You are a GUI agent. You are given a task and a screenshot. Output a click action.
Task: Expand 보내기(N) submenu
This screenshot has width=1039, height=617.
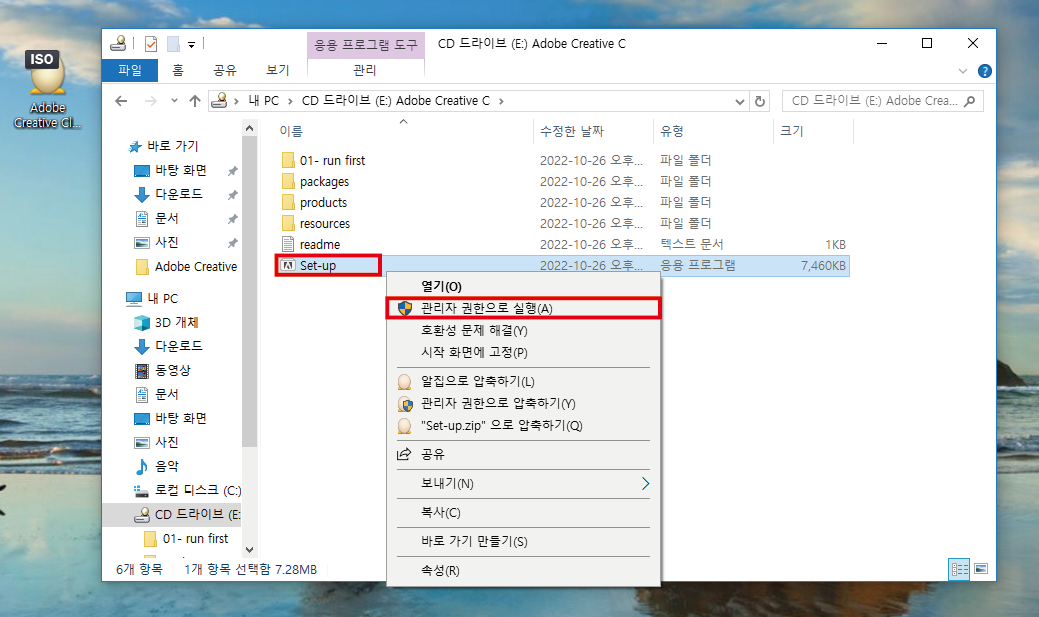(x=523, y=484)
